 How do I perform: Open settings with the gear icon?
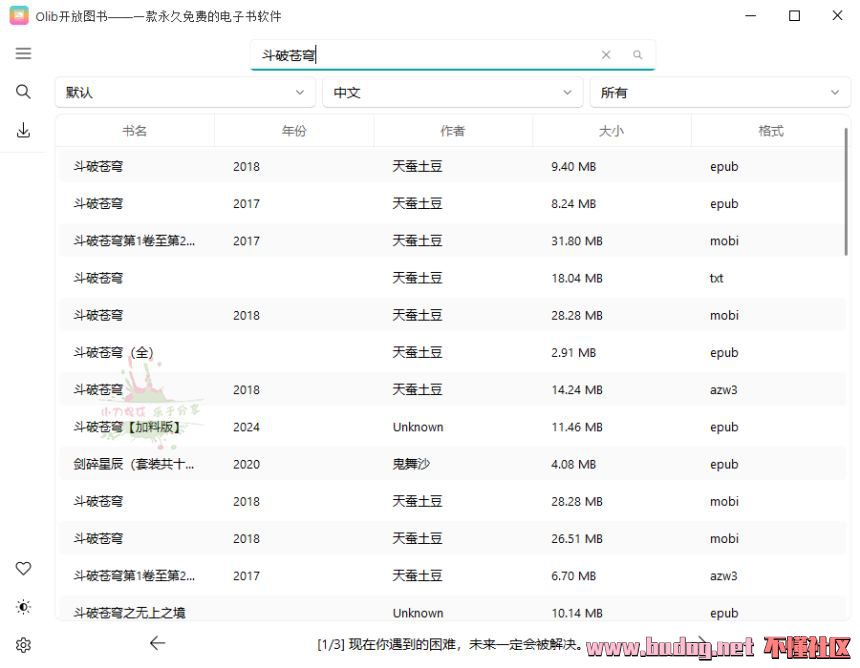coord(23,645)
